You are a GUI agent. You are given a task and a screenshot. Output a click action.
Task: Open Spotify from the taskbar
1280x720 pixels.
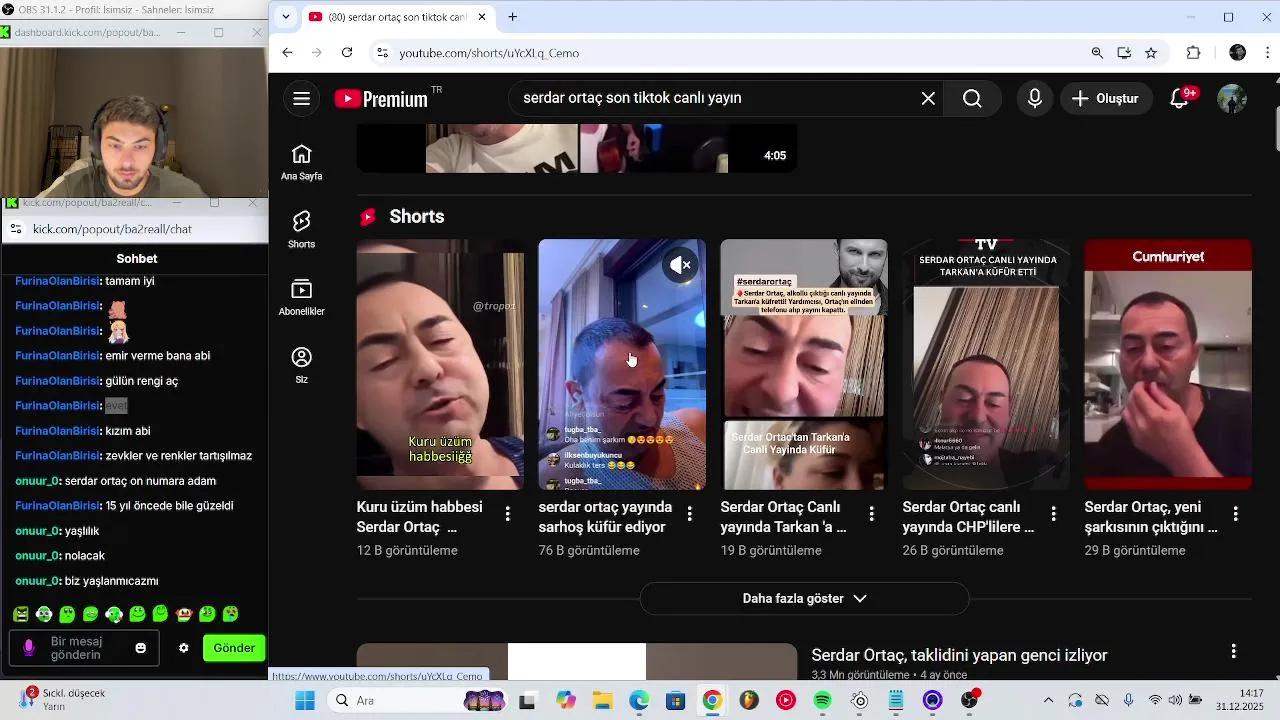point(822,700)
